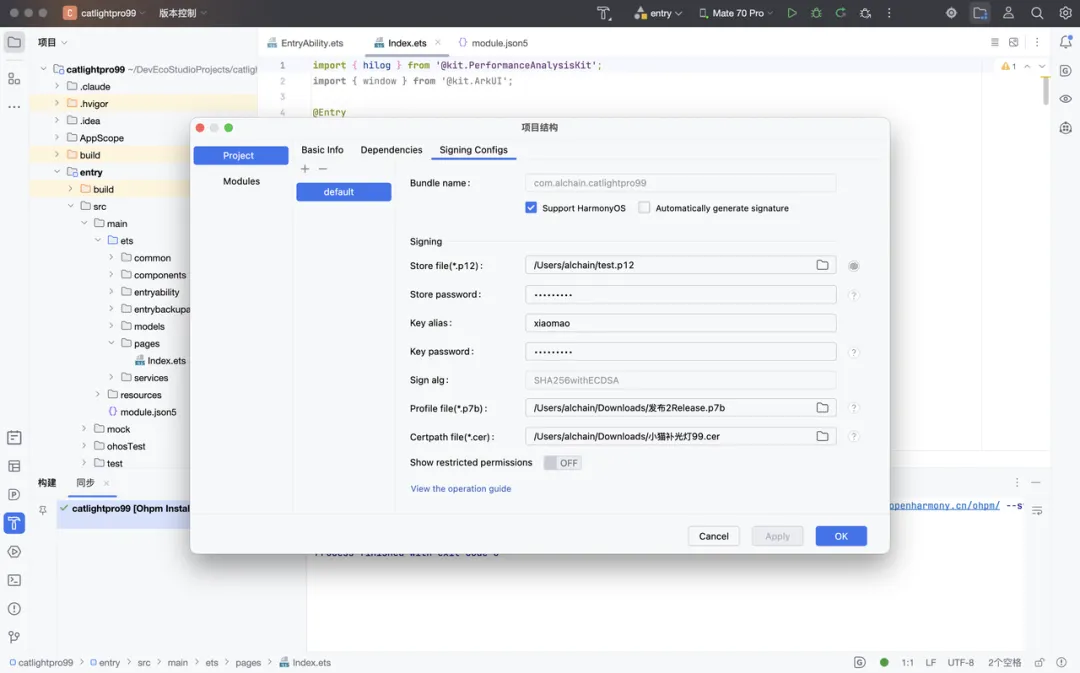
Task: Select the default signing config entry
Action: pos(344,192)
